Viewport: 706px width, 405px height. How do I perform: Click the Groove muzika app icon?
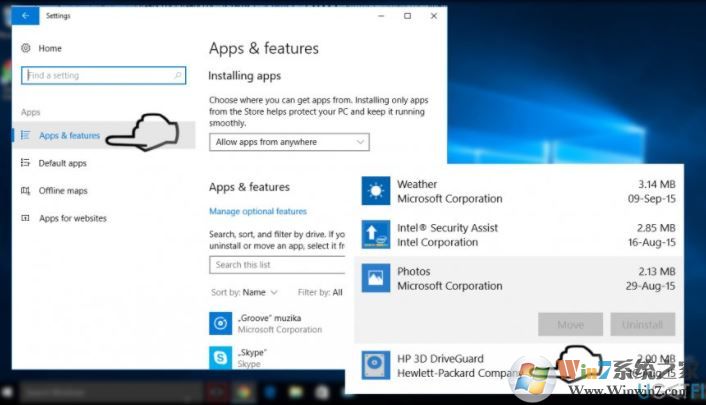[220, 323]
